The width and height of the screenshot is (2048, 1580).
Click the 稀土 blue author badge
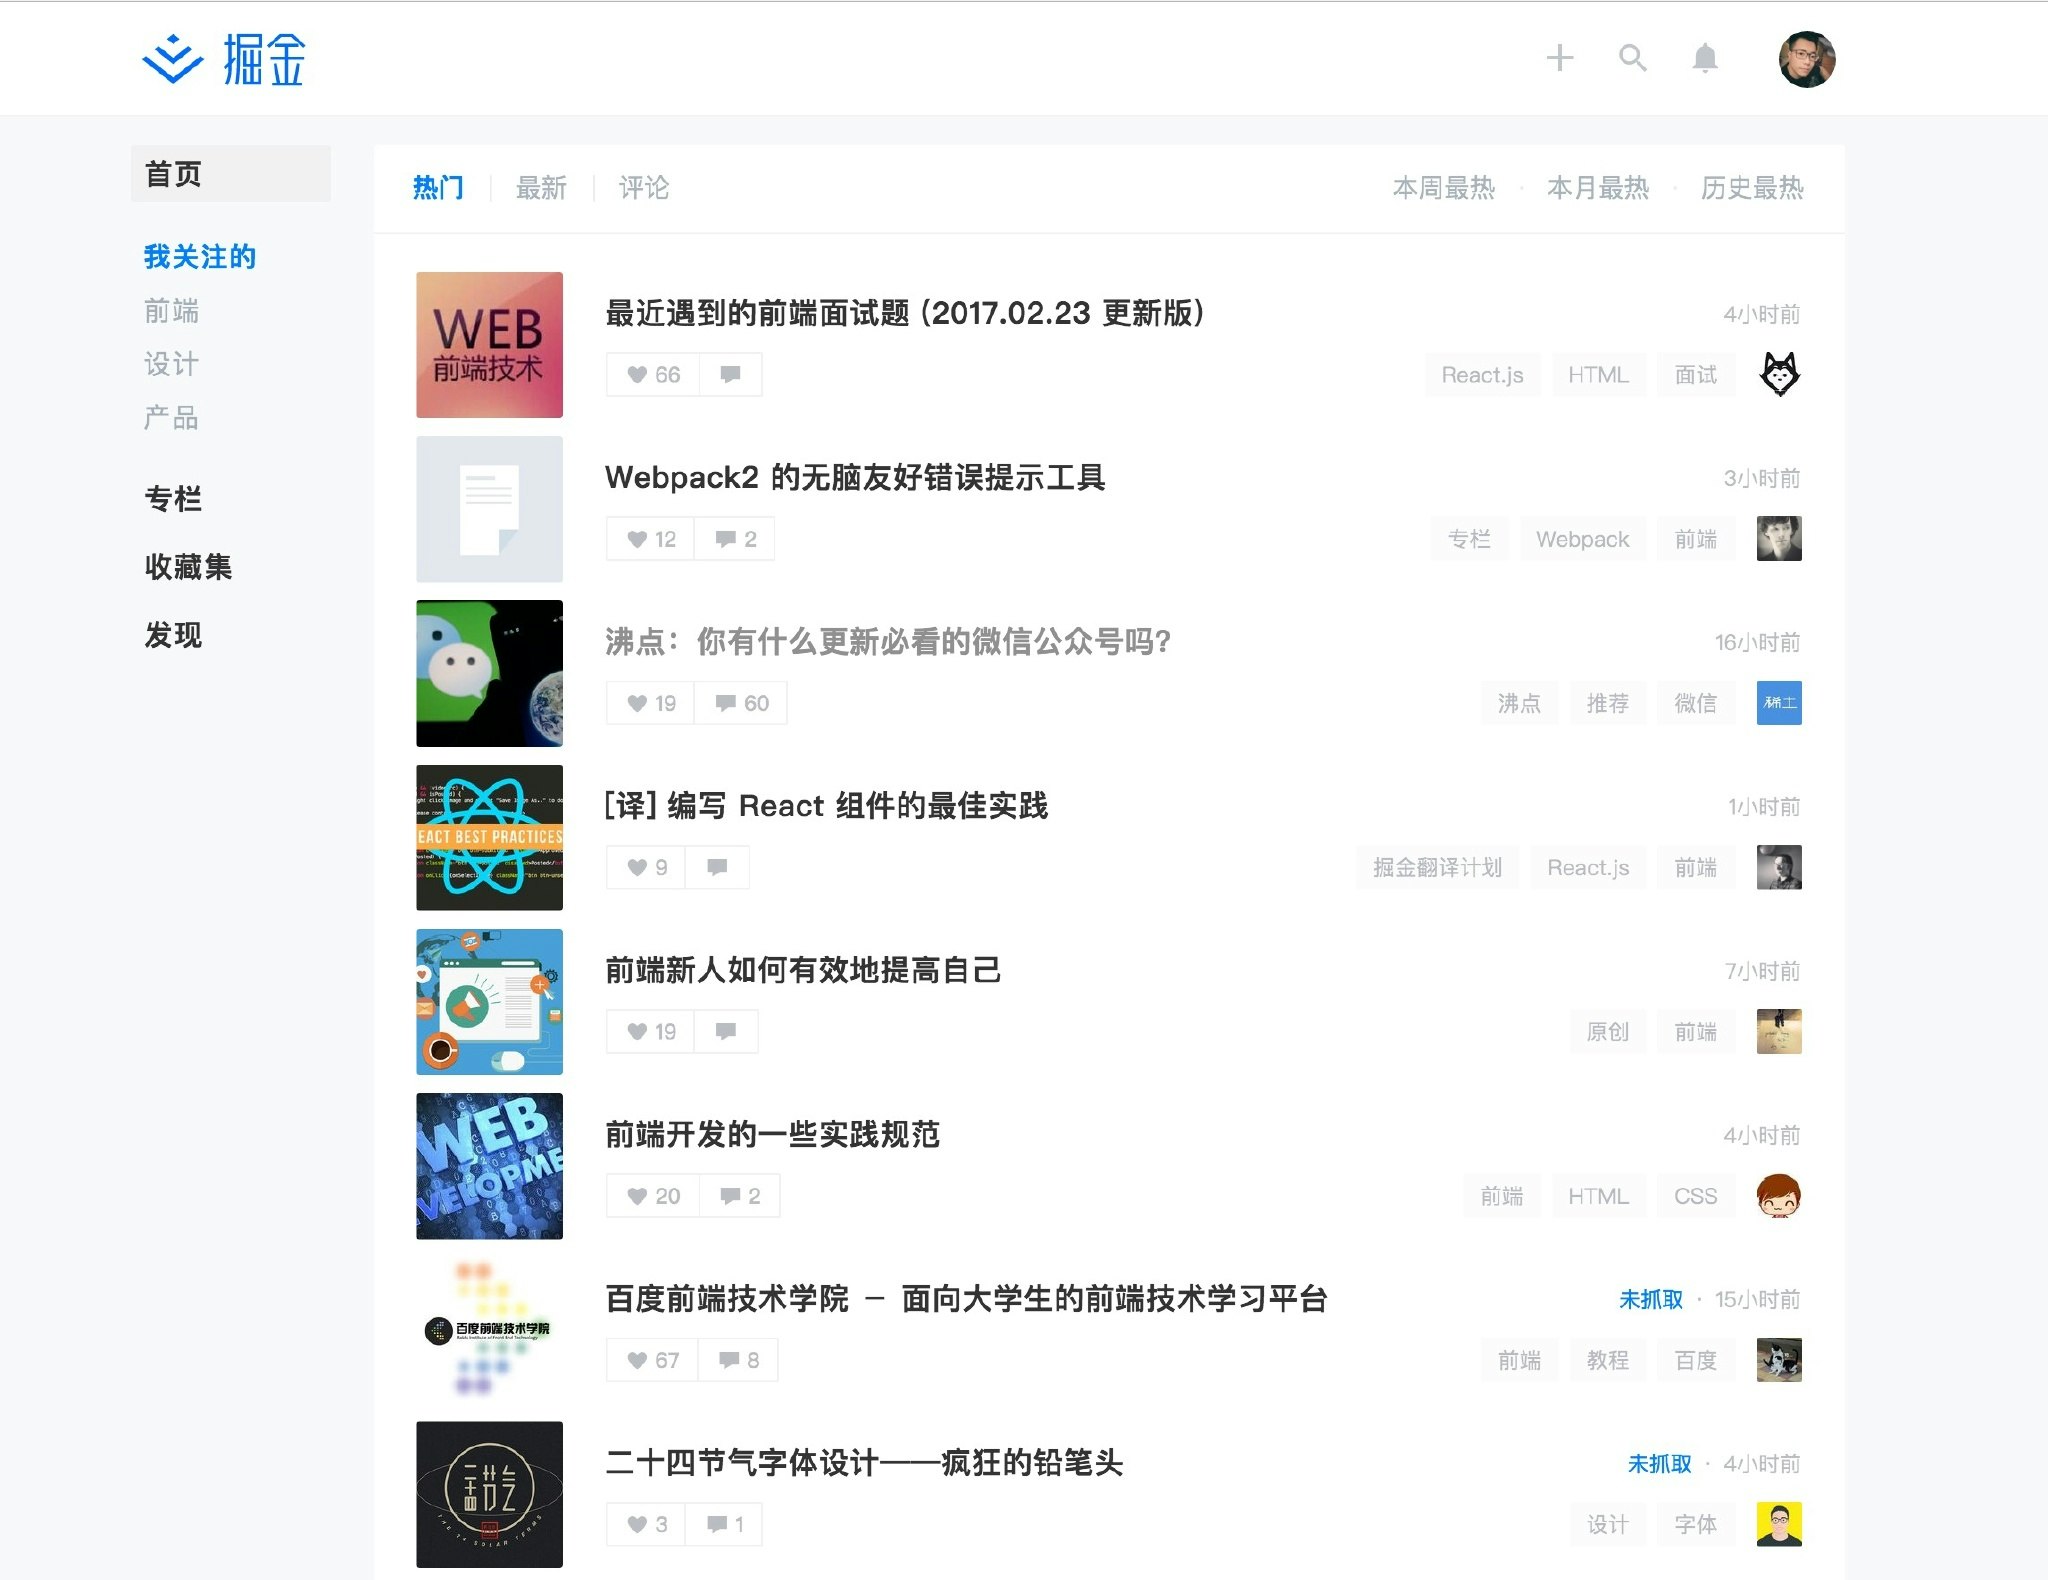point(1779,703)
